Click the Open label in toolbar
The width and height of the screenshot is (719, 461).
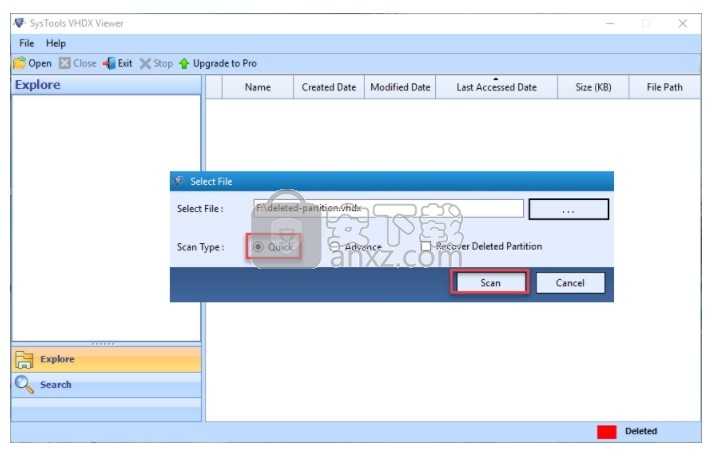pyautogui.click(x=40, y=64)
